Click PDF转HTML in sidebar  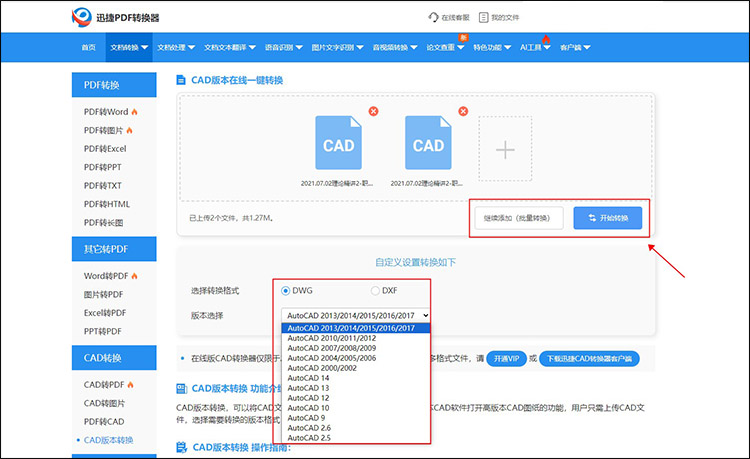[107, 204]
